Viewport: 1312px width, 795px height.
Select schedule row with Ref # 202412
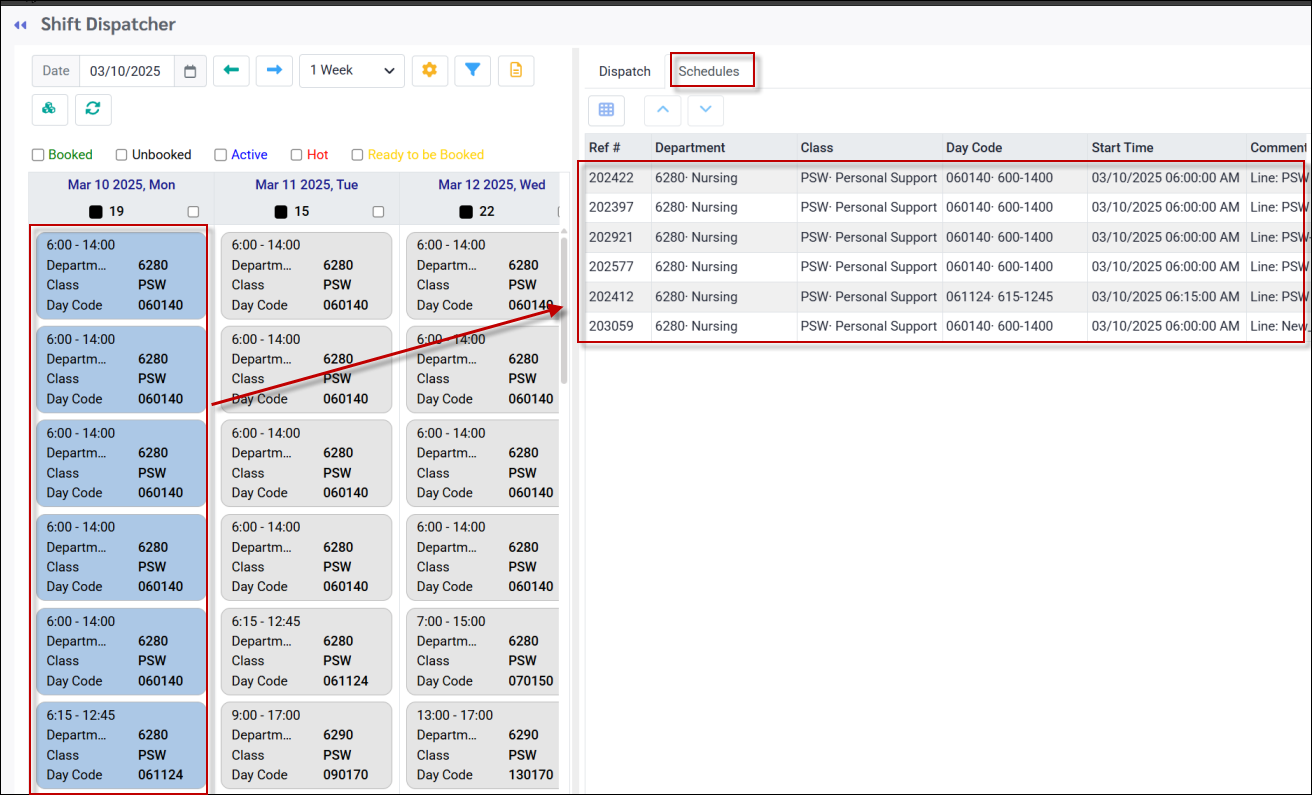tap(946, 297)
